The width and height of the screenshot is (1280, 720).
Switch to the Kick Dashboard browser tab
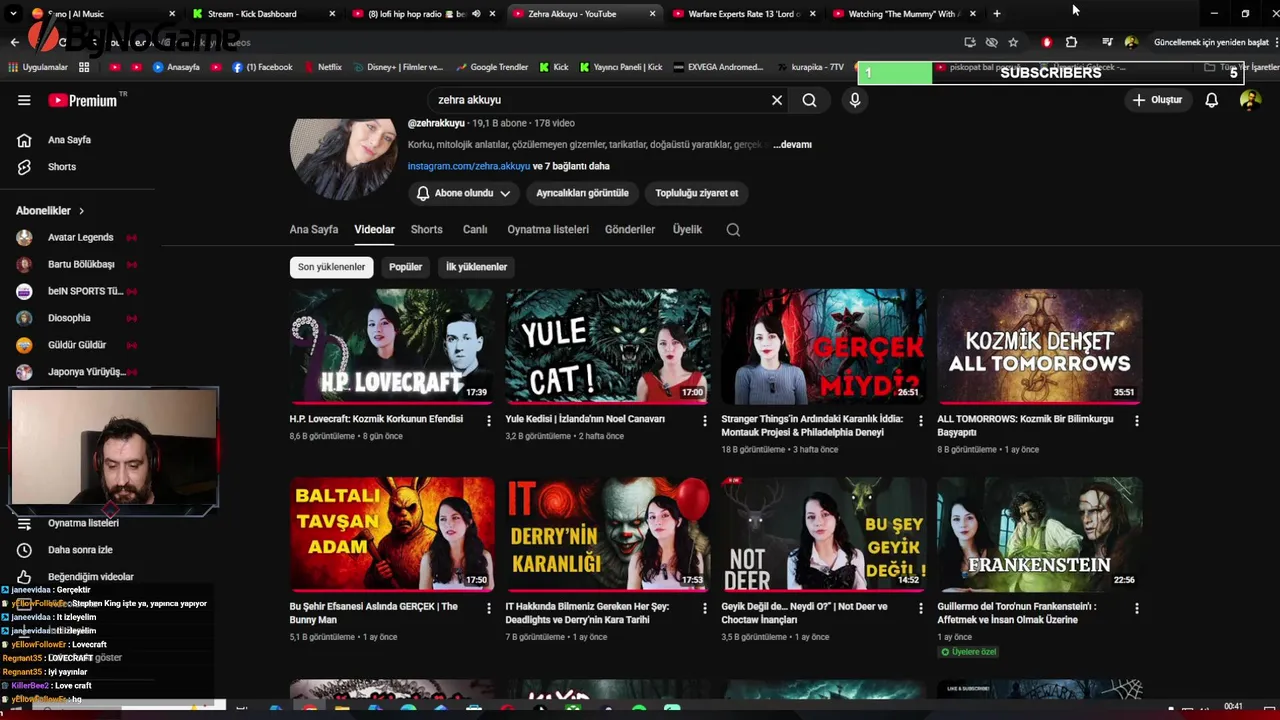click(x=262, y=14)
